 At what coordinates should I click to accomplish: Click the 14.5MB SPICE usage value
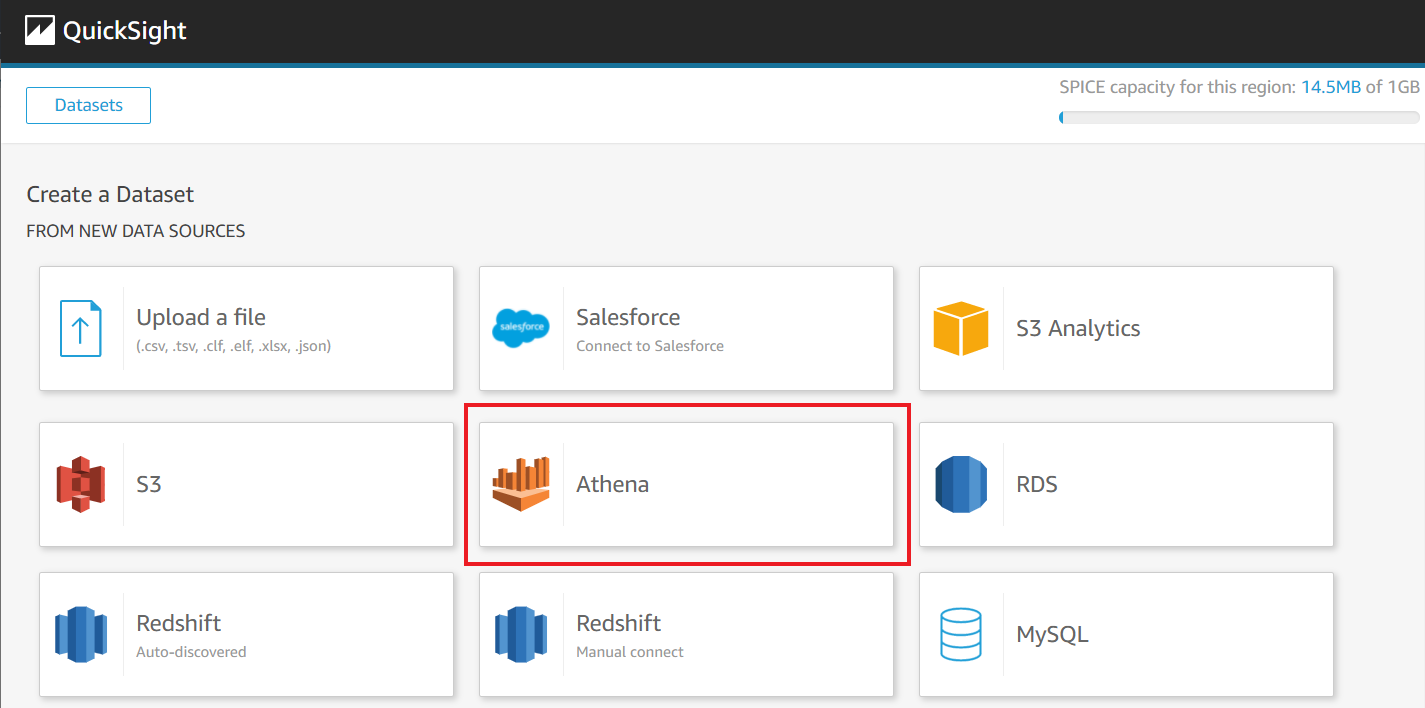tap(1331, 87)
